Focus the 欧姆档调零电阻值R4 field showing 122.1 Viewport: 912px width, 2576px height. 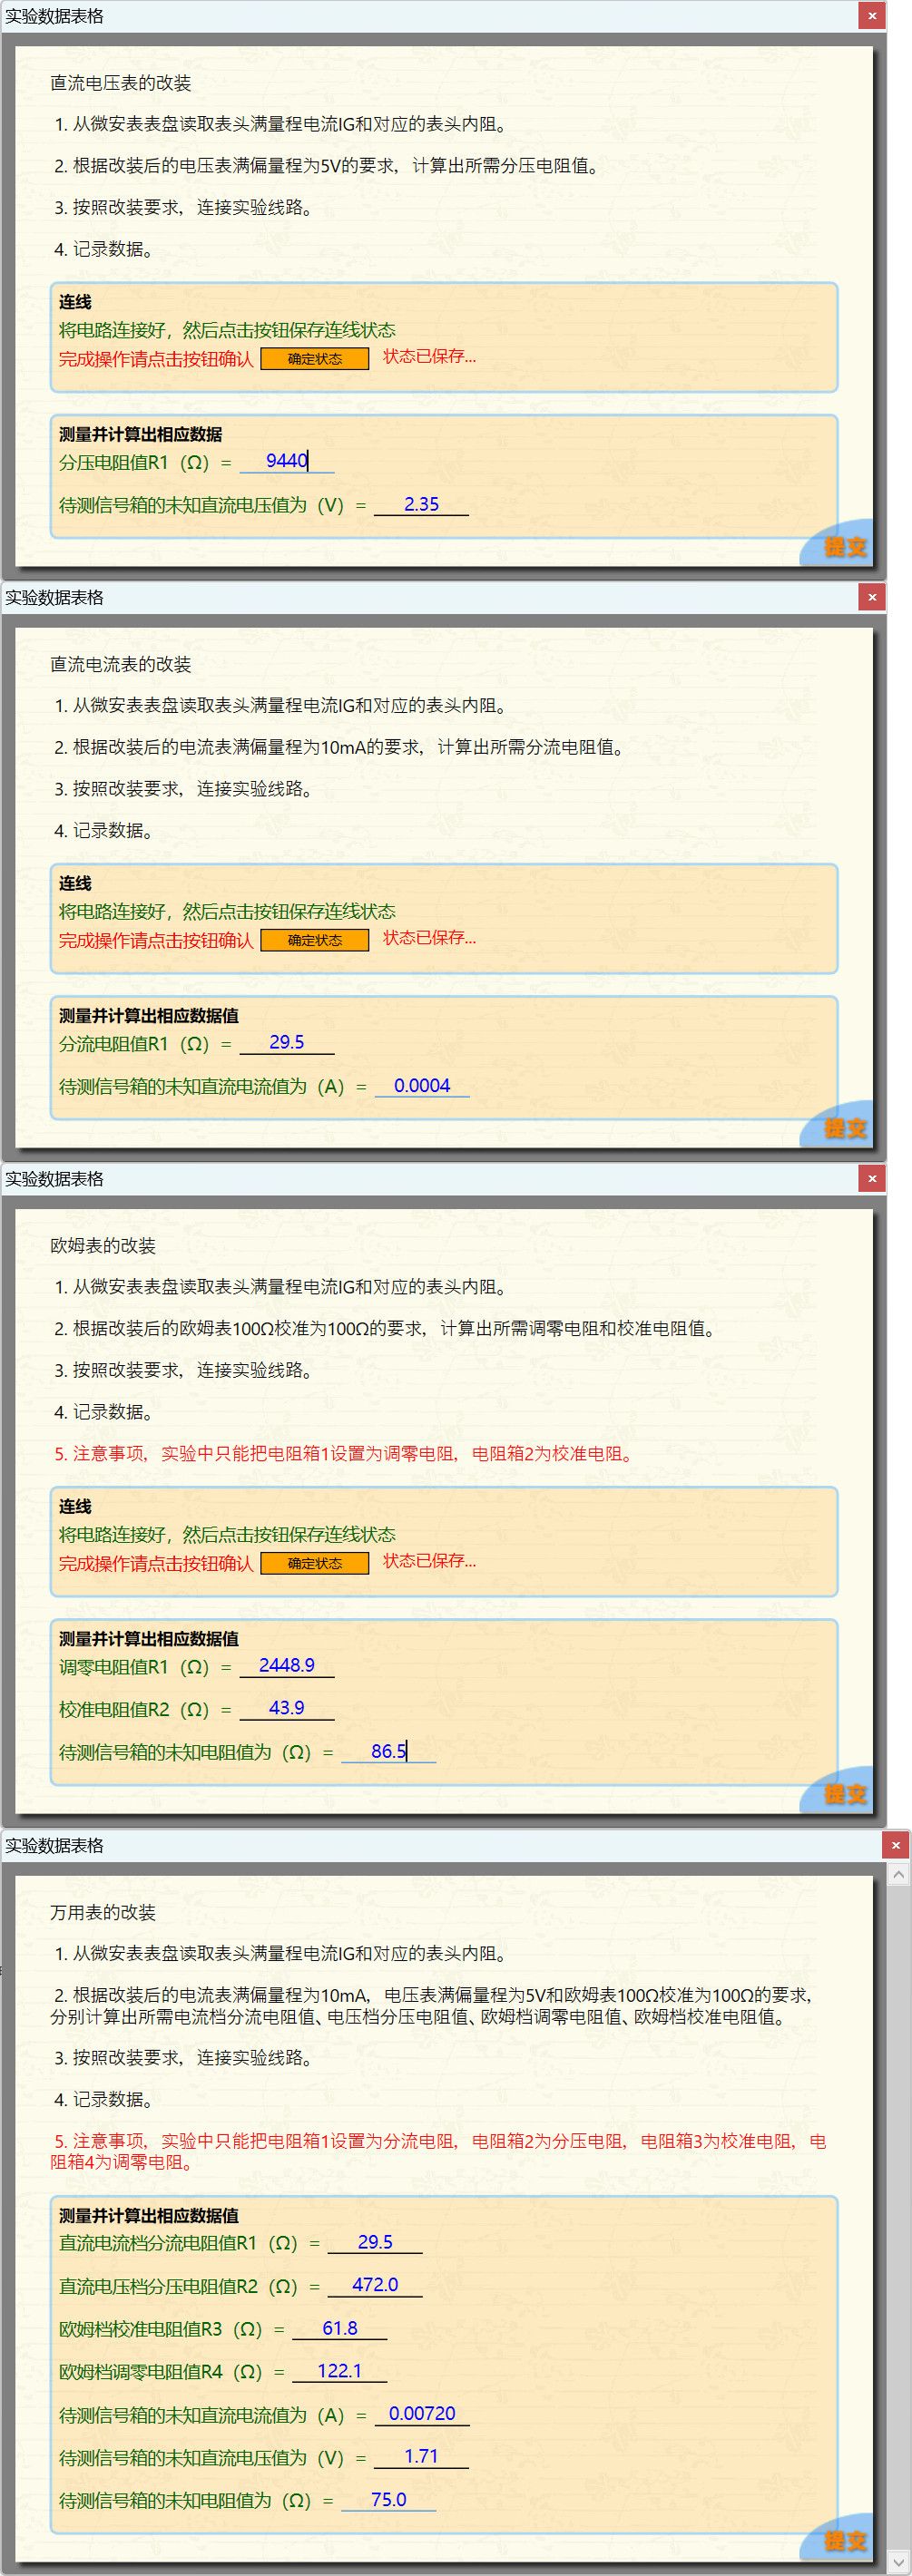[339, 2371]
